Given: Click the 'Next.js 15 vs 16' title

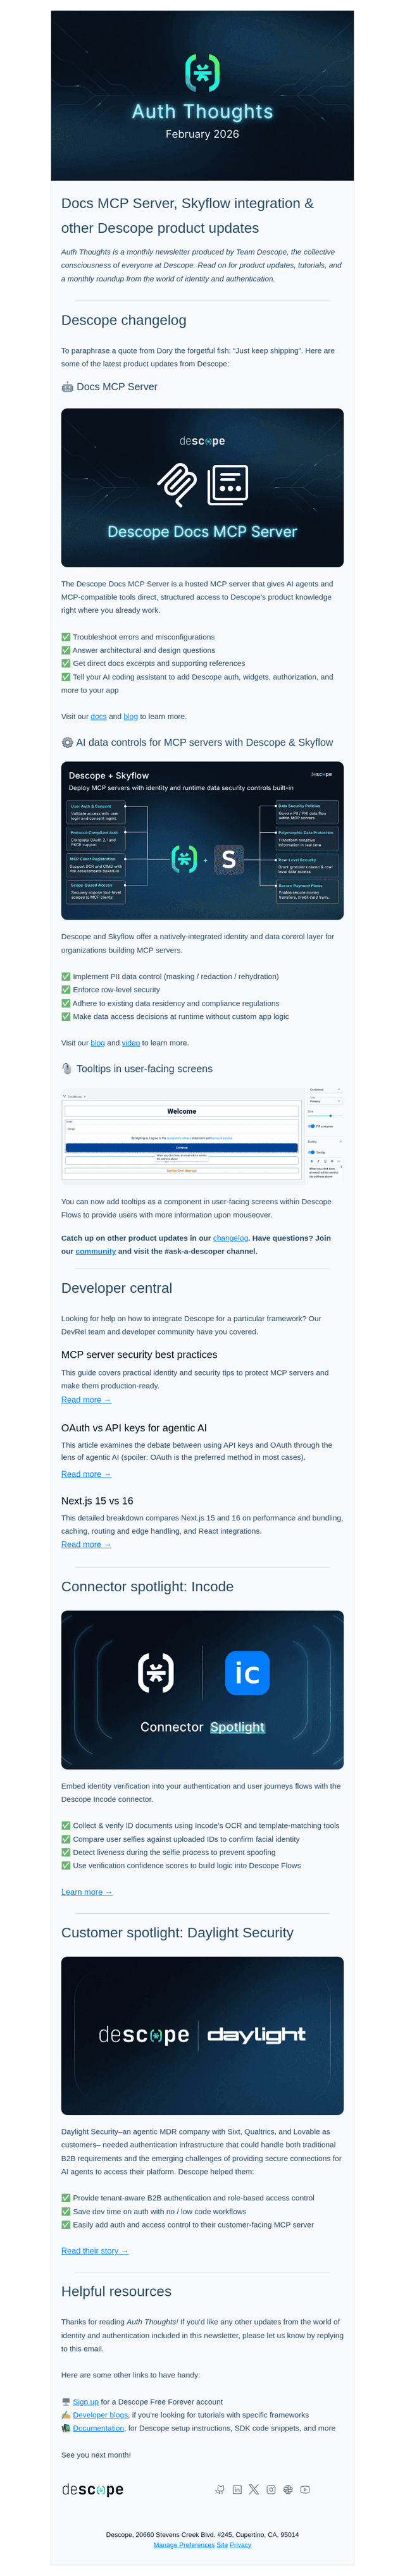Looking at the screenshot, I should pyautogui.click(x=97, y=1501).
